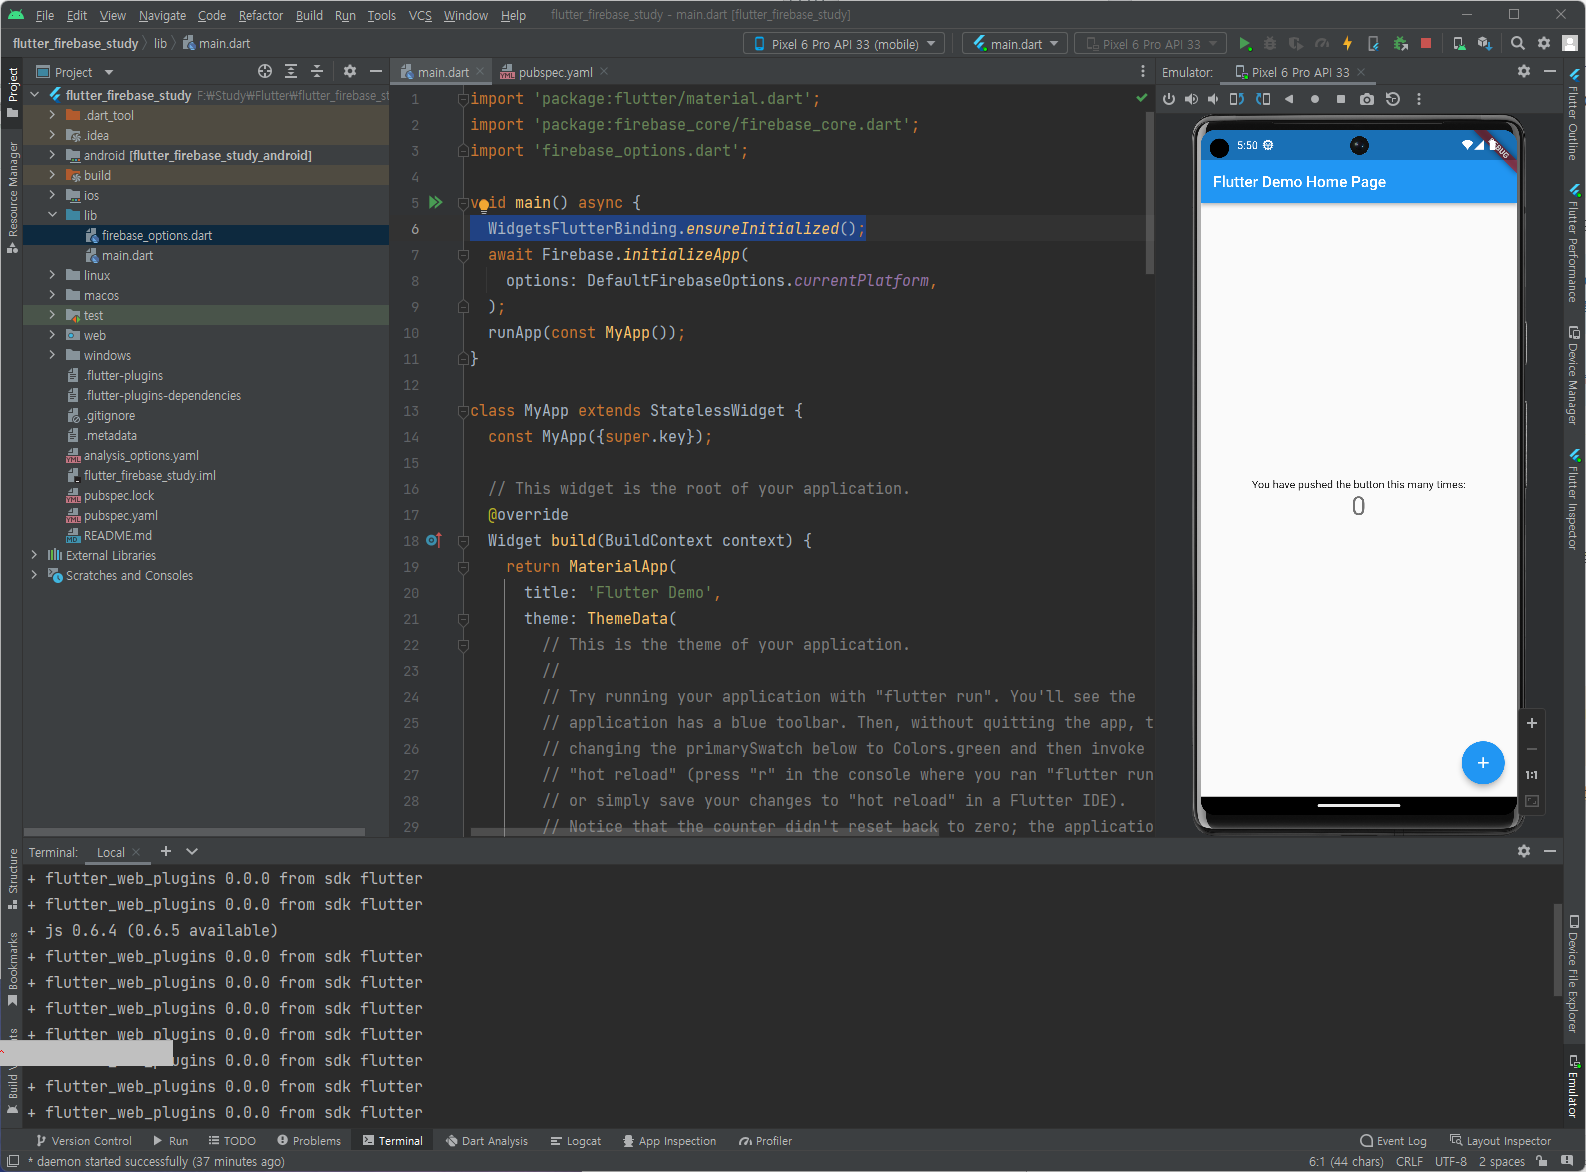
Task: Open emulator extended controls three-dot menu
Action: 1419,99
